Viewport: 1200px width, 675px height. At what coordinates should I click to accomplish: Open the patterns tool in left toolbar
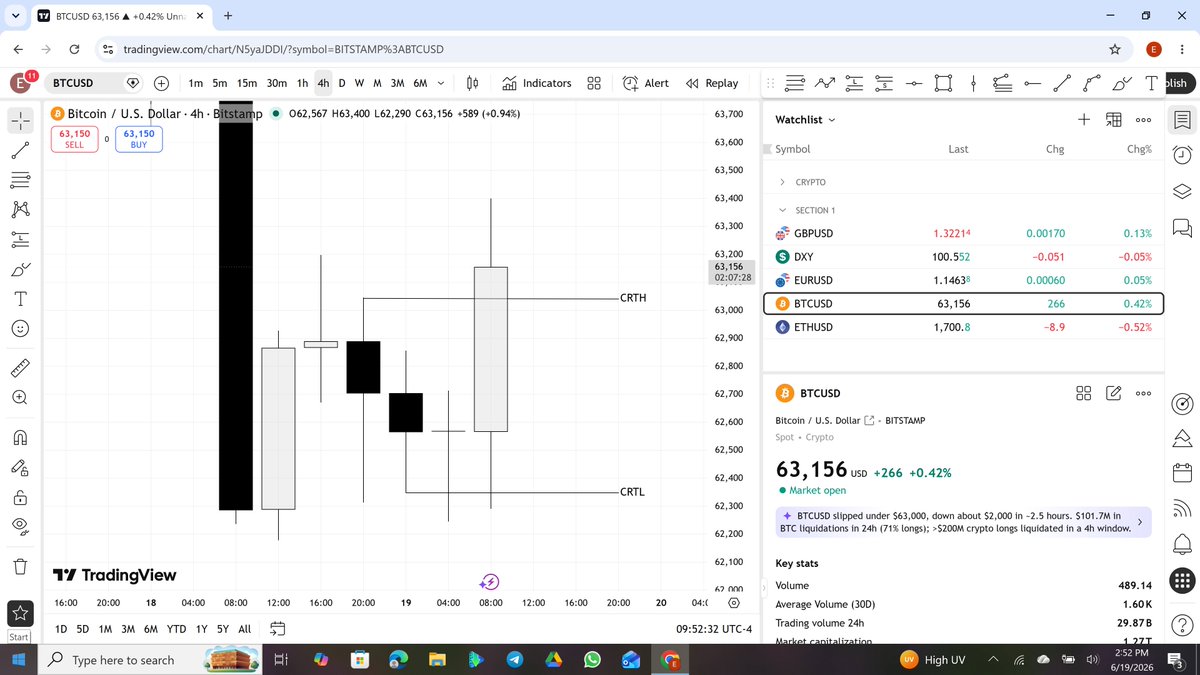click(x=22, y=210)
